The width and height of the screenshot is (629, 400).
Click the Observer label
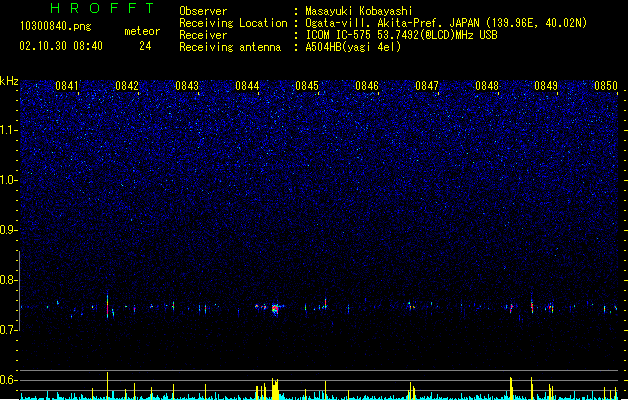coord(203,11)
